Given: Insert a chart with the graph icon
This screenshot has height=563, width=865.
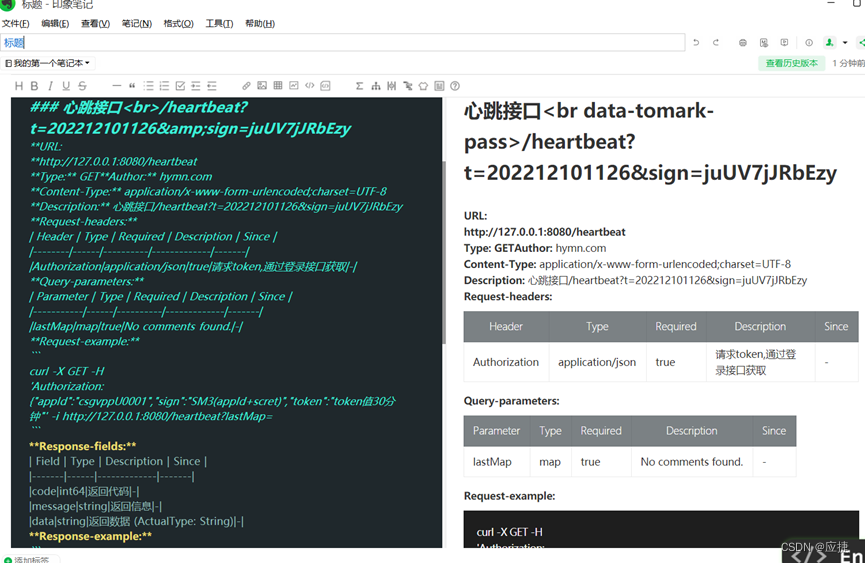Looking at the screenshot, I should (x=294, y=85).
